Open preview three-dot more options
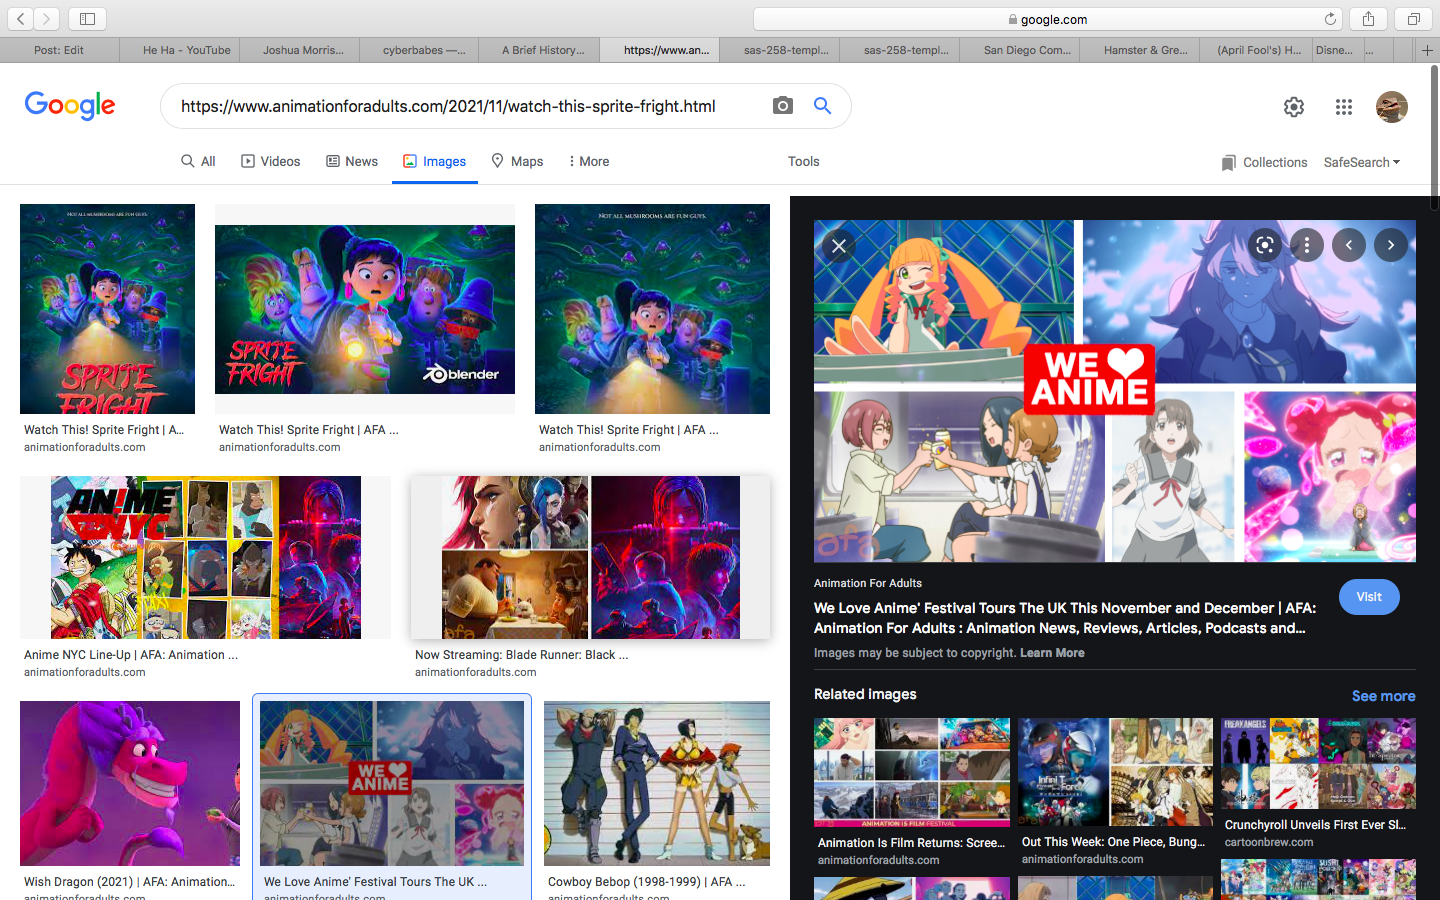 [1307, 245]
